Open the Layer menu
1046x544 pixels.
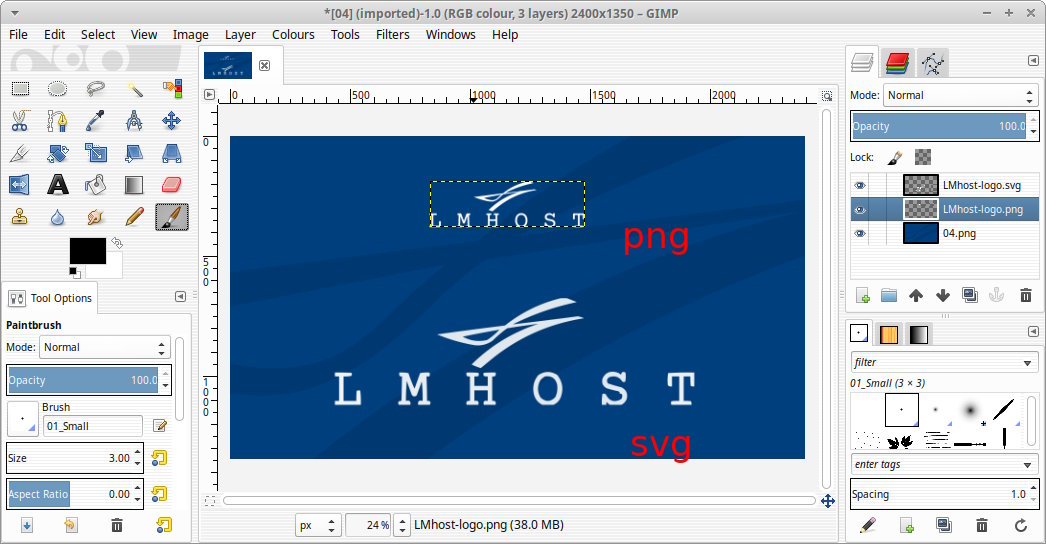(x=240, y=35)
